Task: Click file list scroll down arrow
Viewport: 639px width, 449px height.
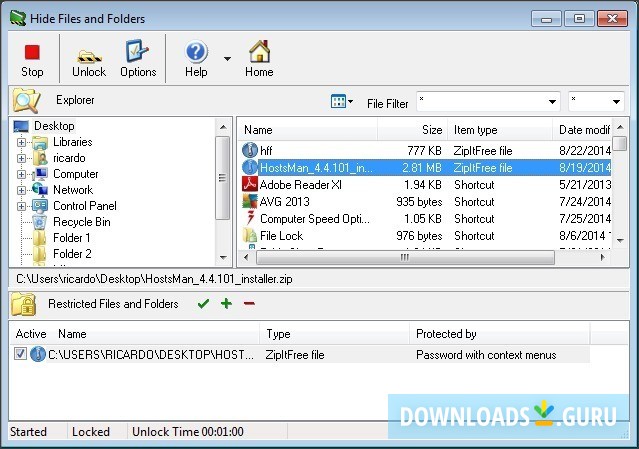Action: coord(620,240)
